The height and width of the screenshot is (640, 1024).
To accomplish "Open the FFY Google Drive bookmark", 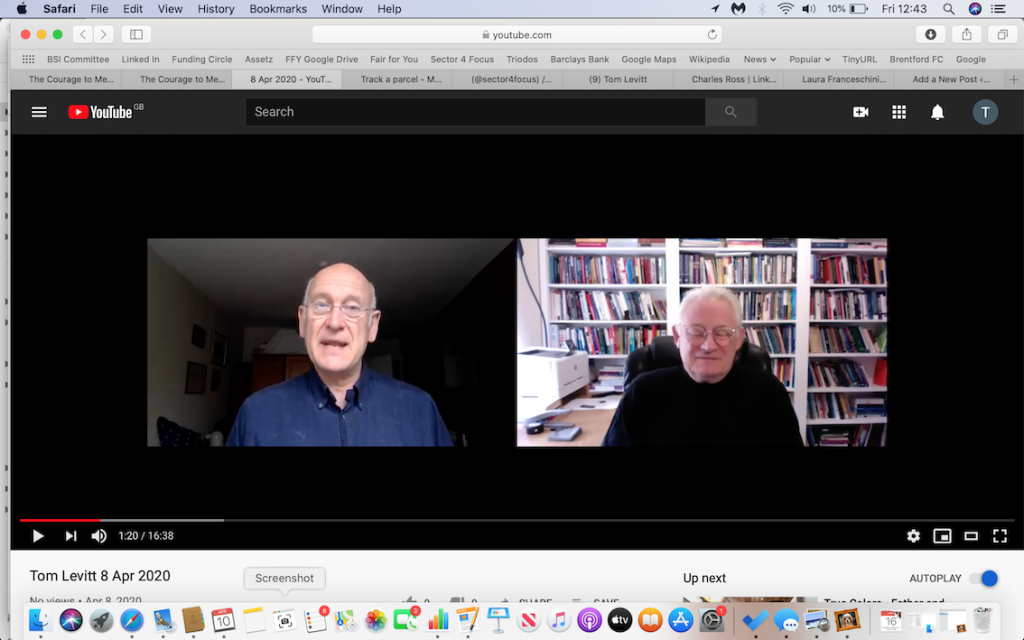I will 321,59.
